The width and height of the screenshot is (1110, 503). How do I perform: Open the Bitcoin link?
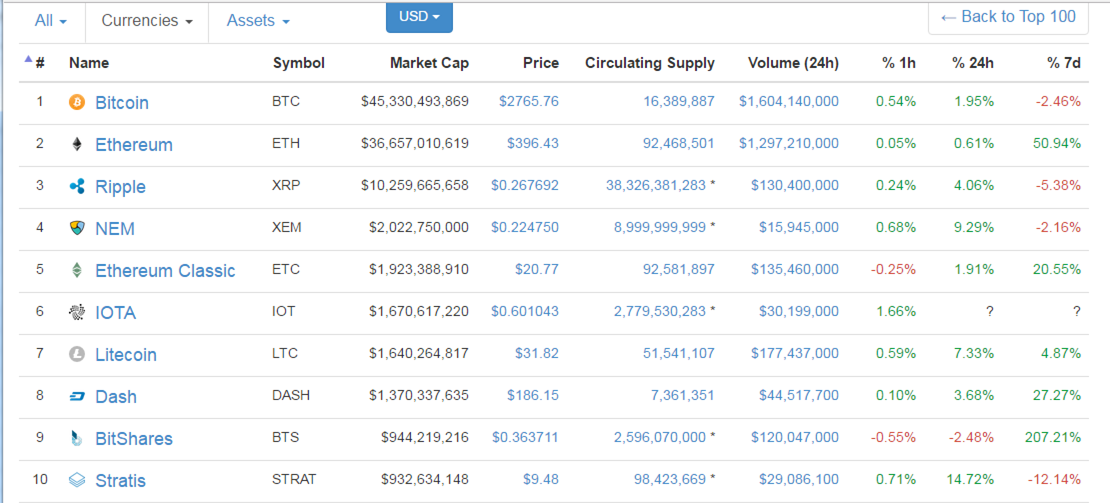pyautogui.click(x=122, y=103)
